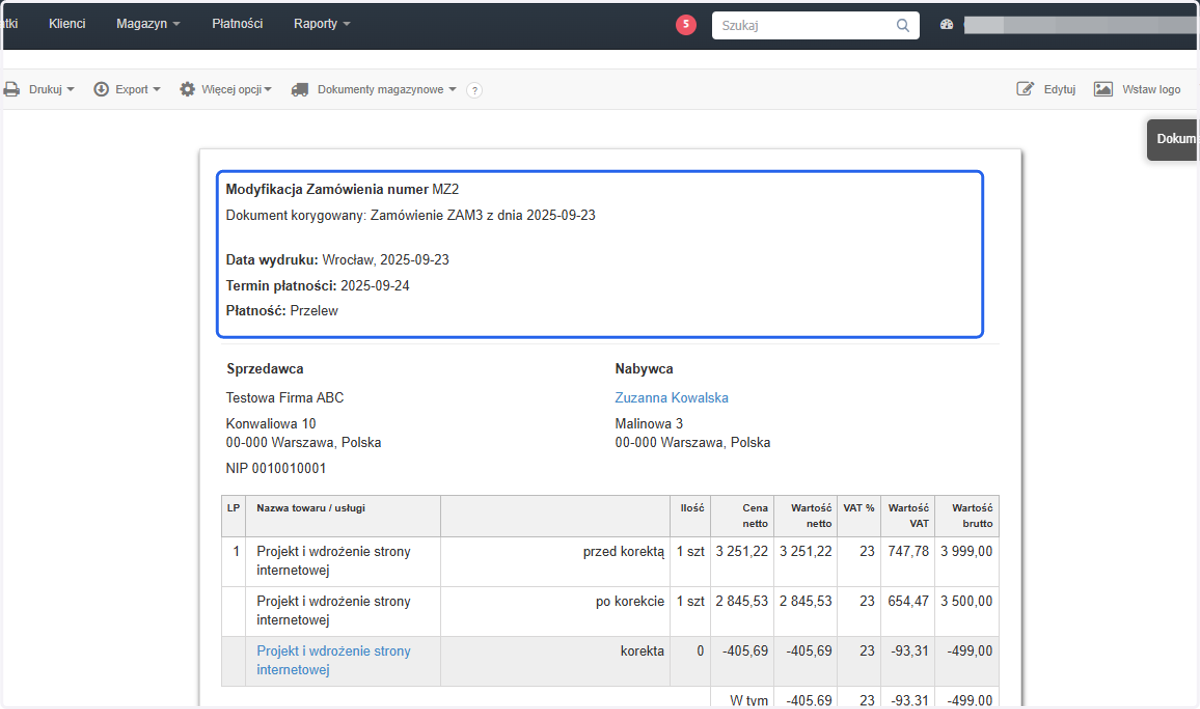Screen dimensions: 1200x709
Task: Click buyer address Malinowa 3
Action: pyautogui.click(x=649, y=424)
